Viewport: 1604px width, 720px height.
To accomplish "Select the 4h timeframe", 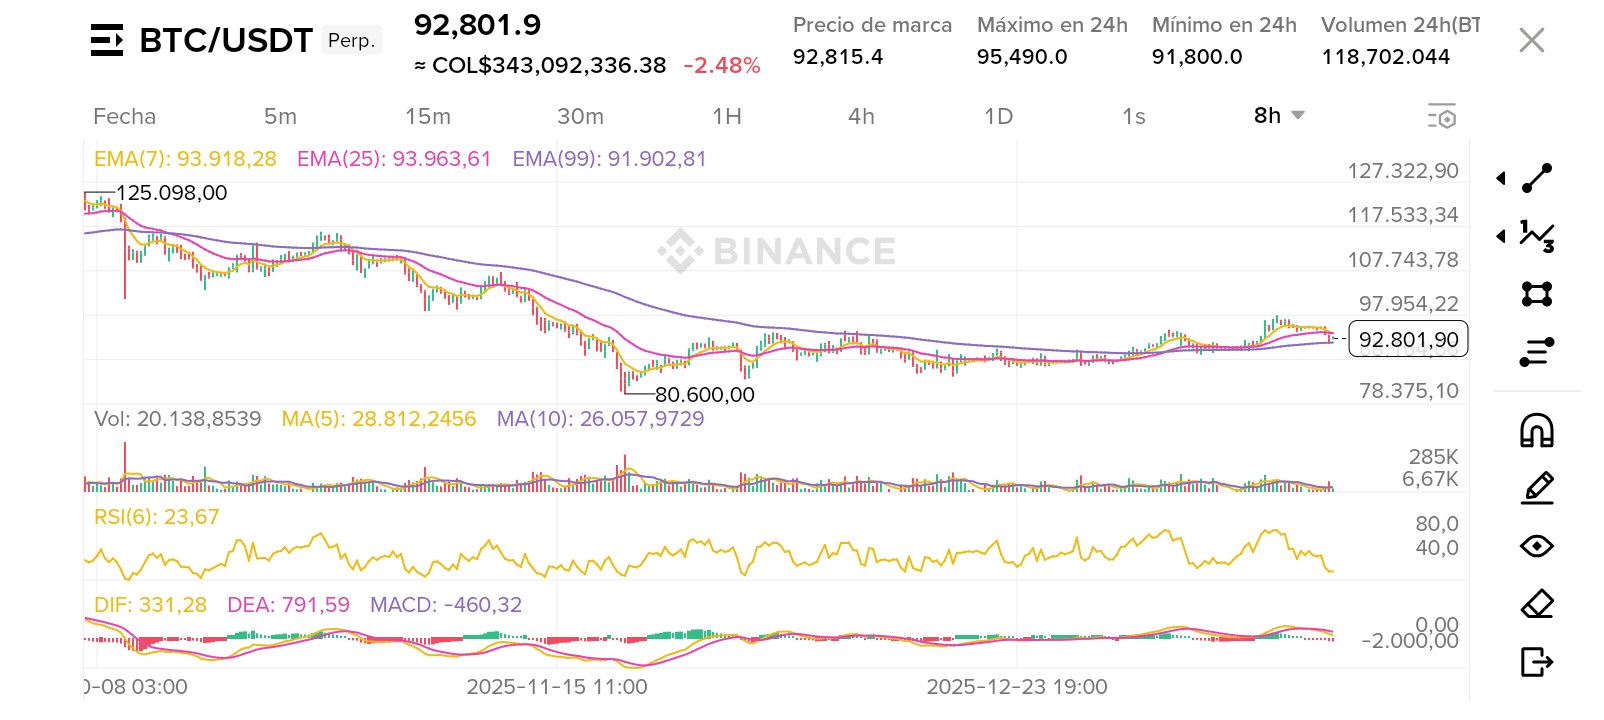I will pos(861,116).
